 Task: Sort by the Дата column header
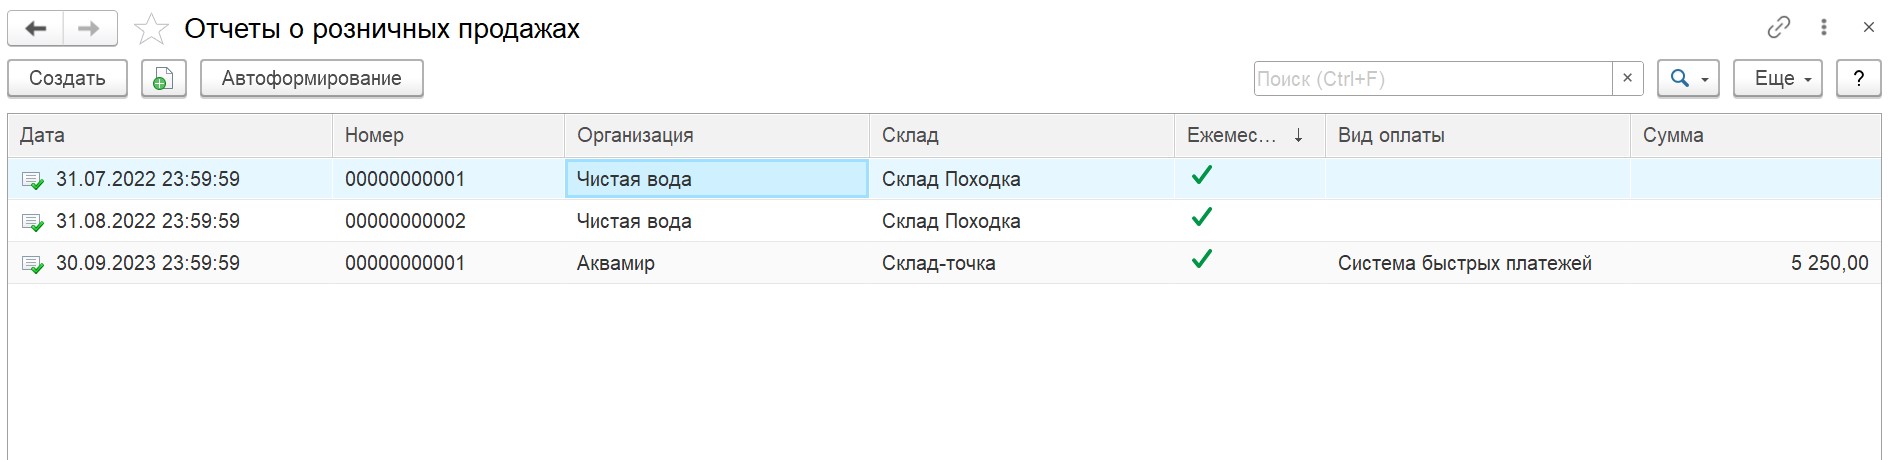point(170,135)
